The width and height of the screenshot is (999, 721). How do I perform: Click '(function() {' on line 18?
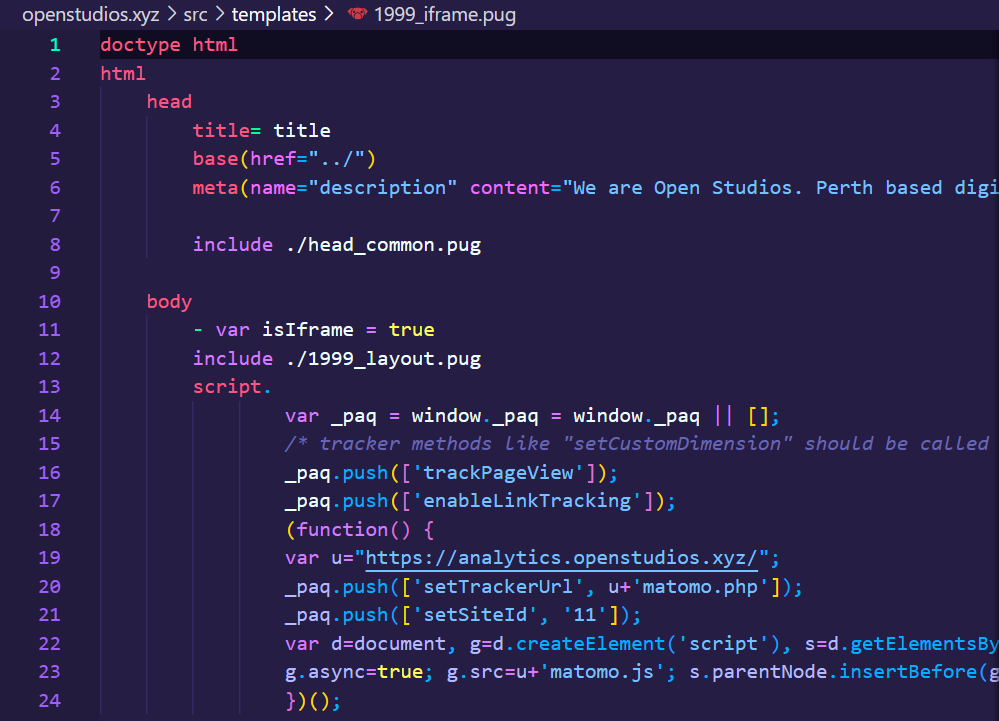pyautogui.click(x=360, y=530)
